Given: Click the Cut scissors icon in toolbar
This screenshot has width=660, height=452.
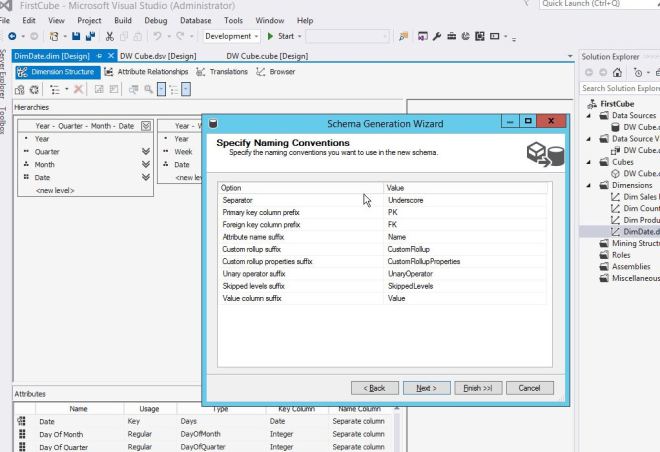Looking at the screenshot, I should pos(108,36).
